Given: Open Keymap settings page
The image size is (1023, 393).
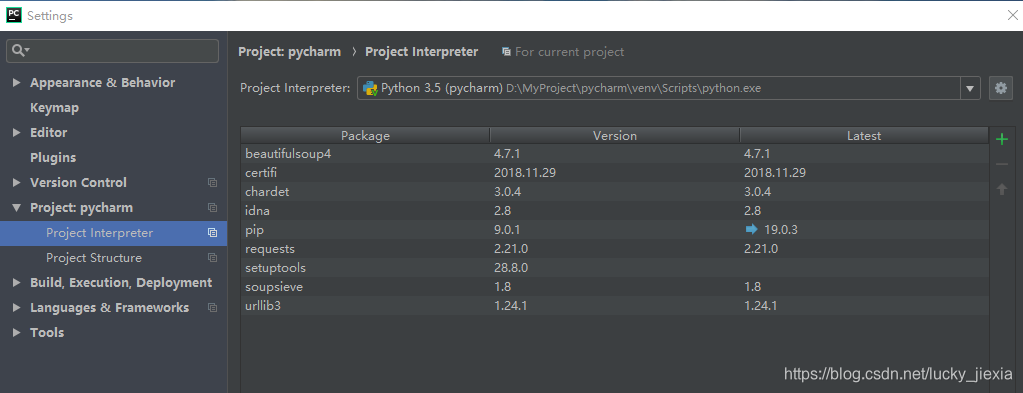Looking at the screenshot, I should click(54, 108).
